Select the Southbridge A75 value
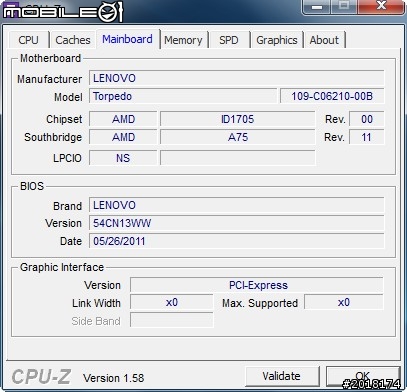Image resolution: width=407 pixels, height=392 pixels. 237,137
